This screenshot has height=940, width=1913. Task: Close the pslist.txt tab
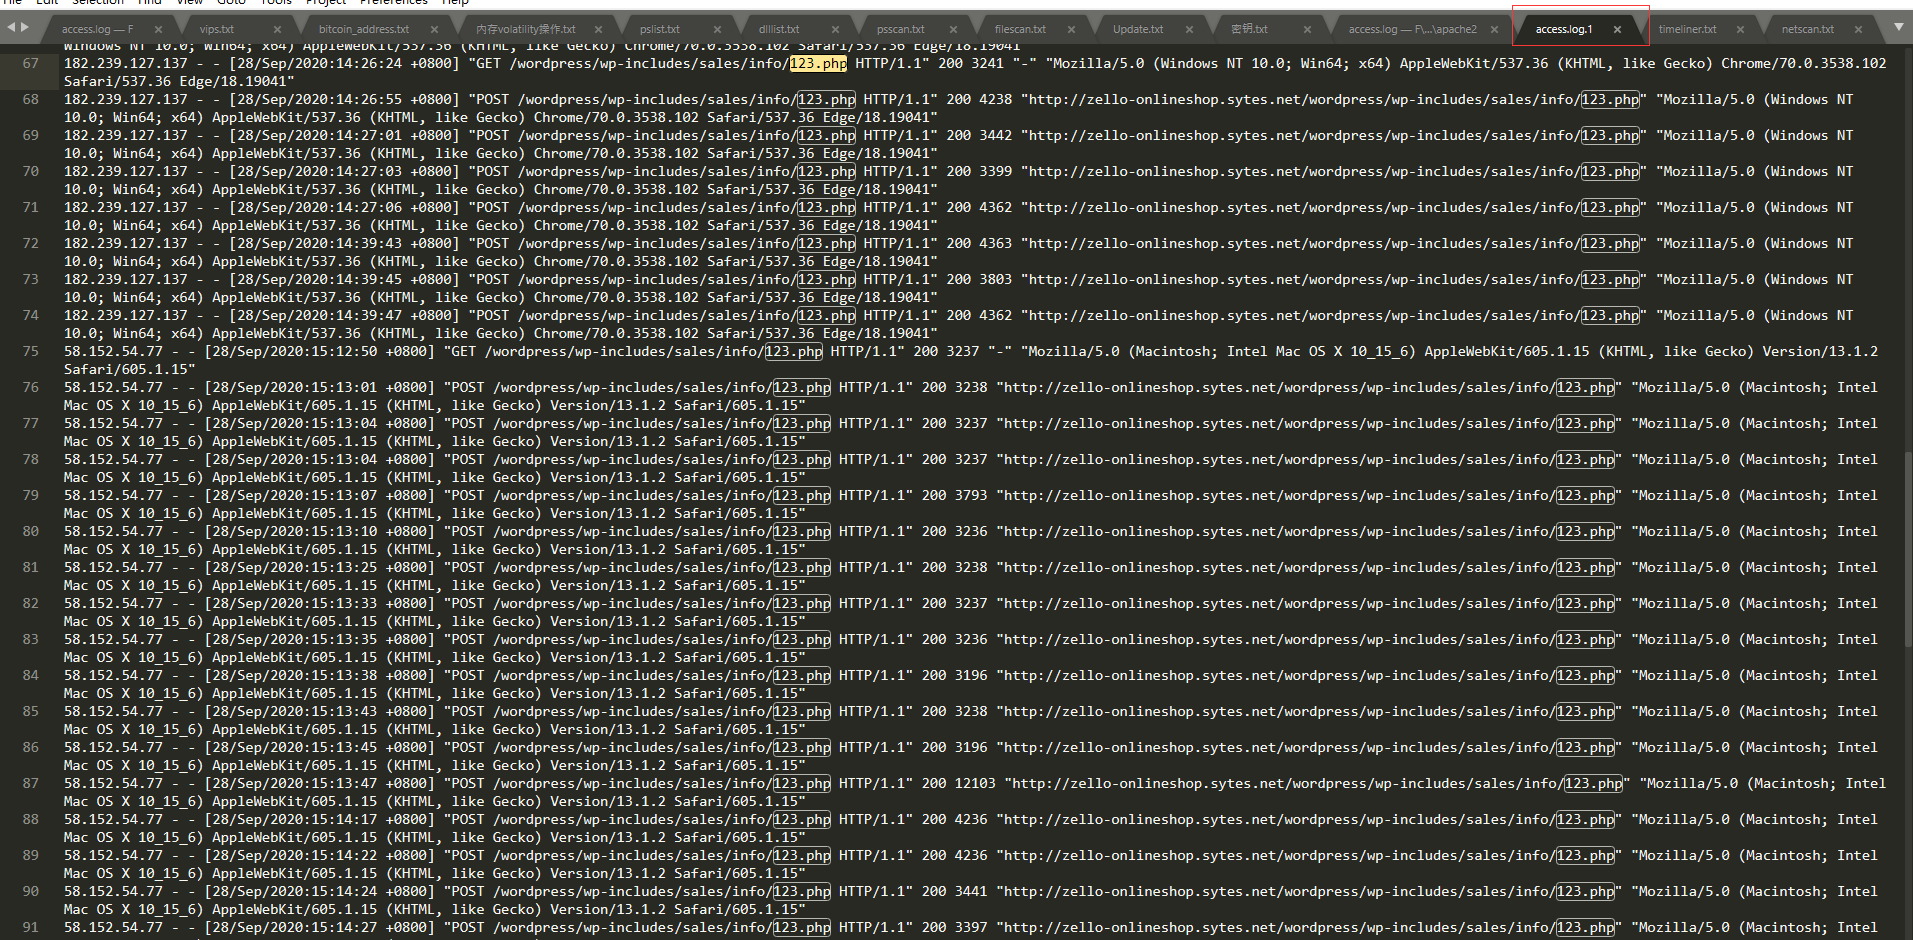[x=715, y=29]
